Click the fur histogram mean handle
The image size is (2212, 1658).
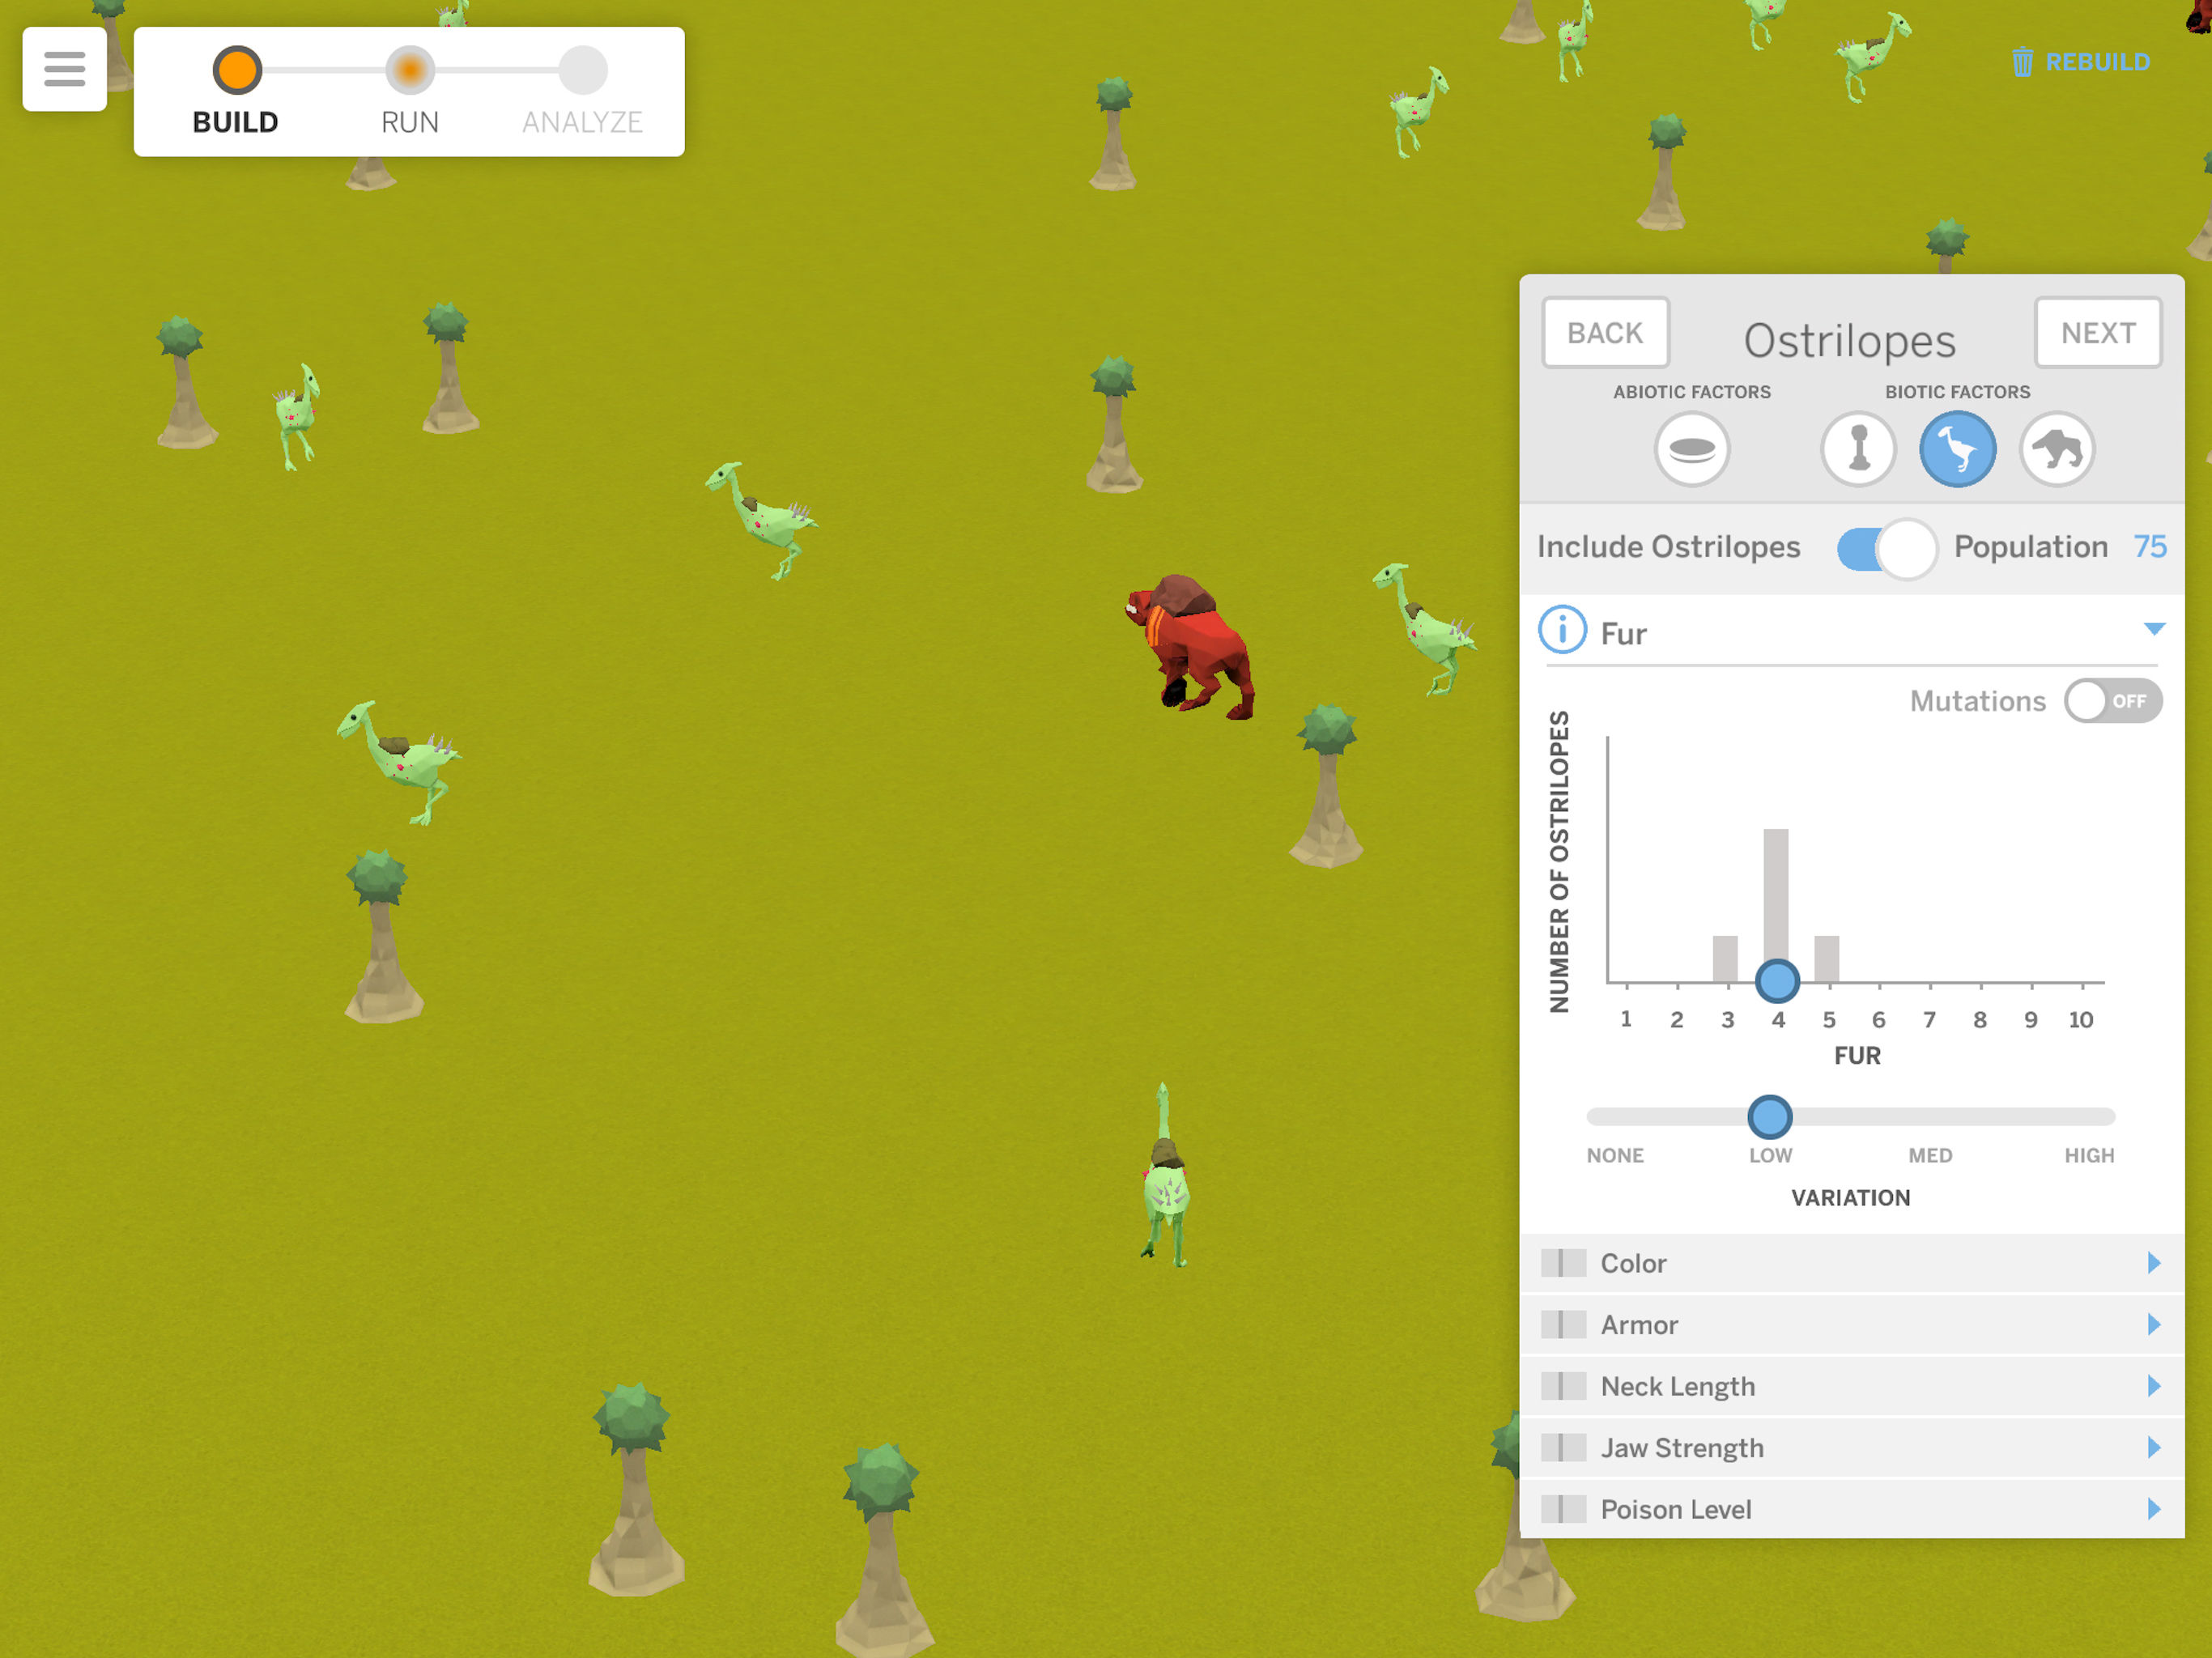1777,981
